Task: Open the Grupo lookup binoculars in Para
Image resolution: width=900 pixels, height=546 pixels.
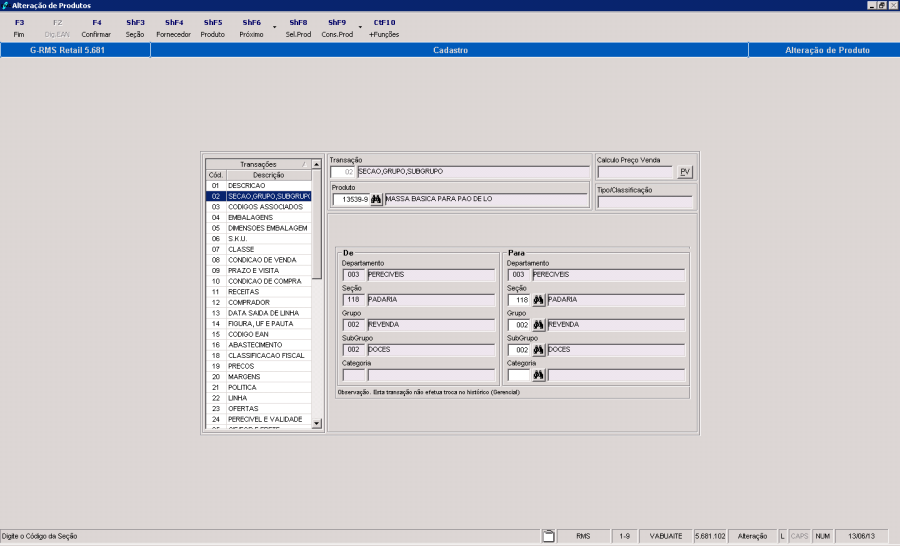Action: click(538, 325)
